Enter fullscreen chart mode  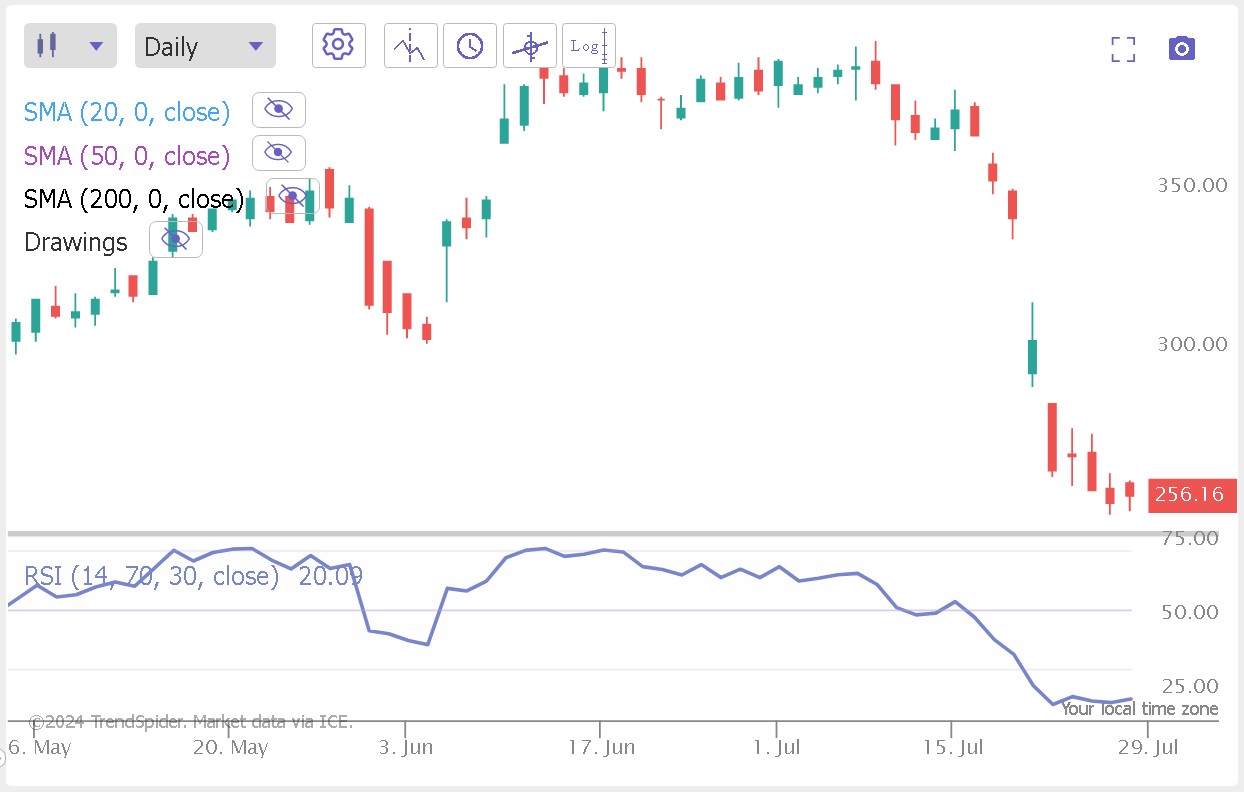[1123, 49]
